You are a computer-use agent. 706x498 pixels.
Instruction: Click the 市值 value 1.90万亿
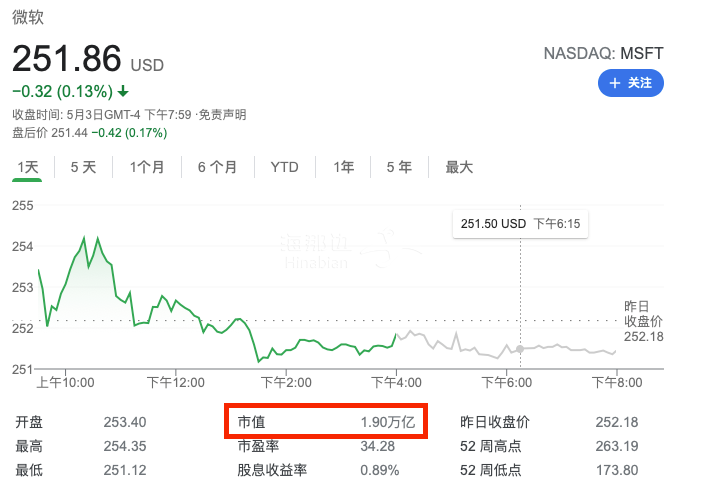(388, 422)
